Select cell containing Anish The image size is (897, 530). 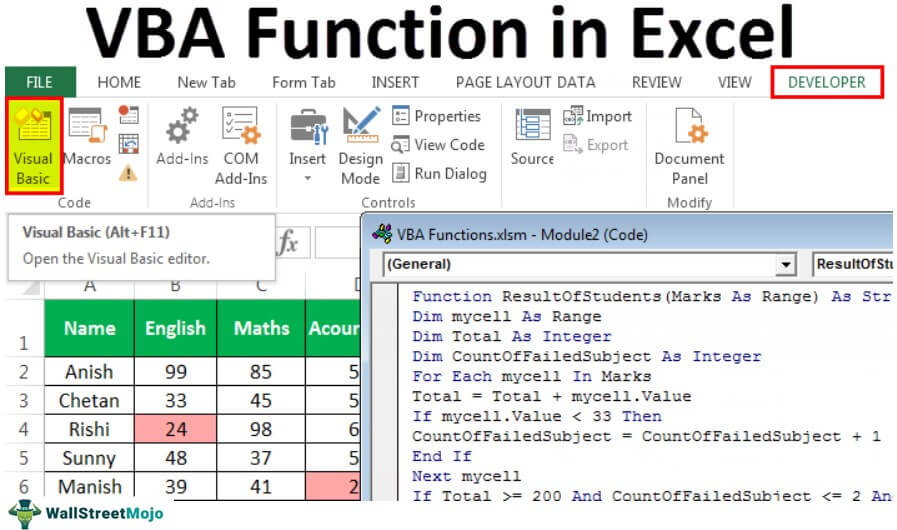pos(90,371)
